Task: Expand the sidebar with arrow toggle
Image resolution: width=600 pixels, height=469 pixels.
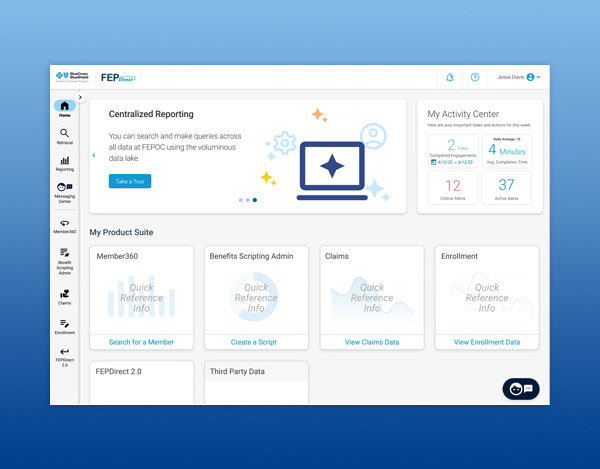Action: [80, 97]
